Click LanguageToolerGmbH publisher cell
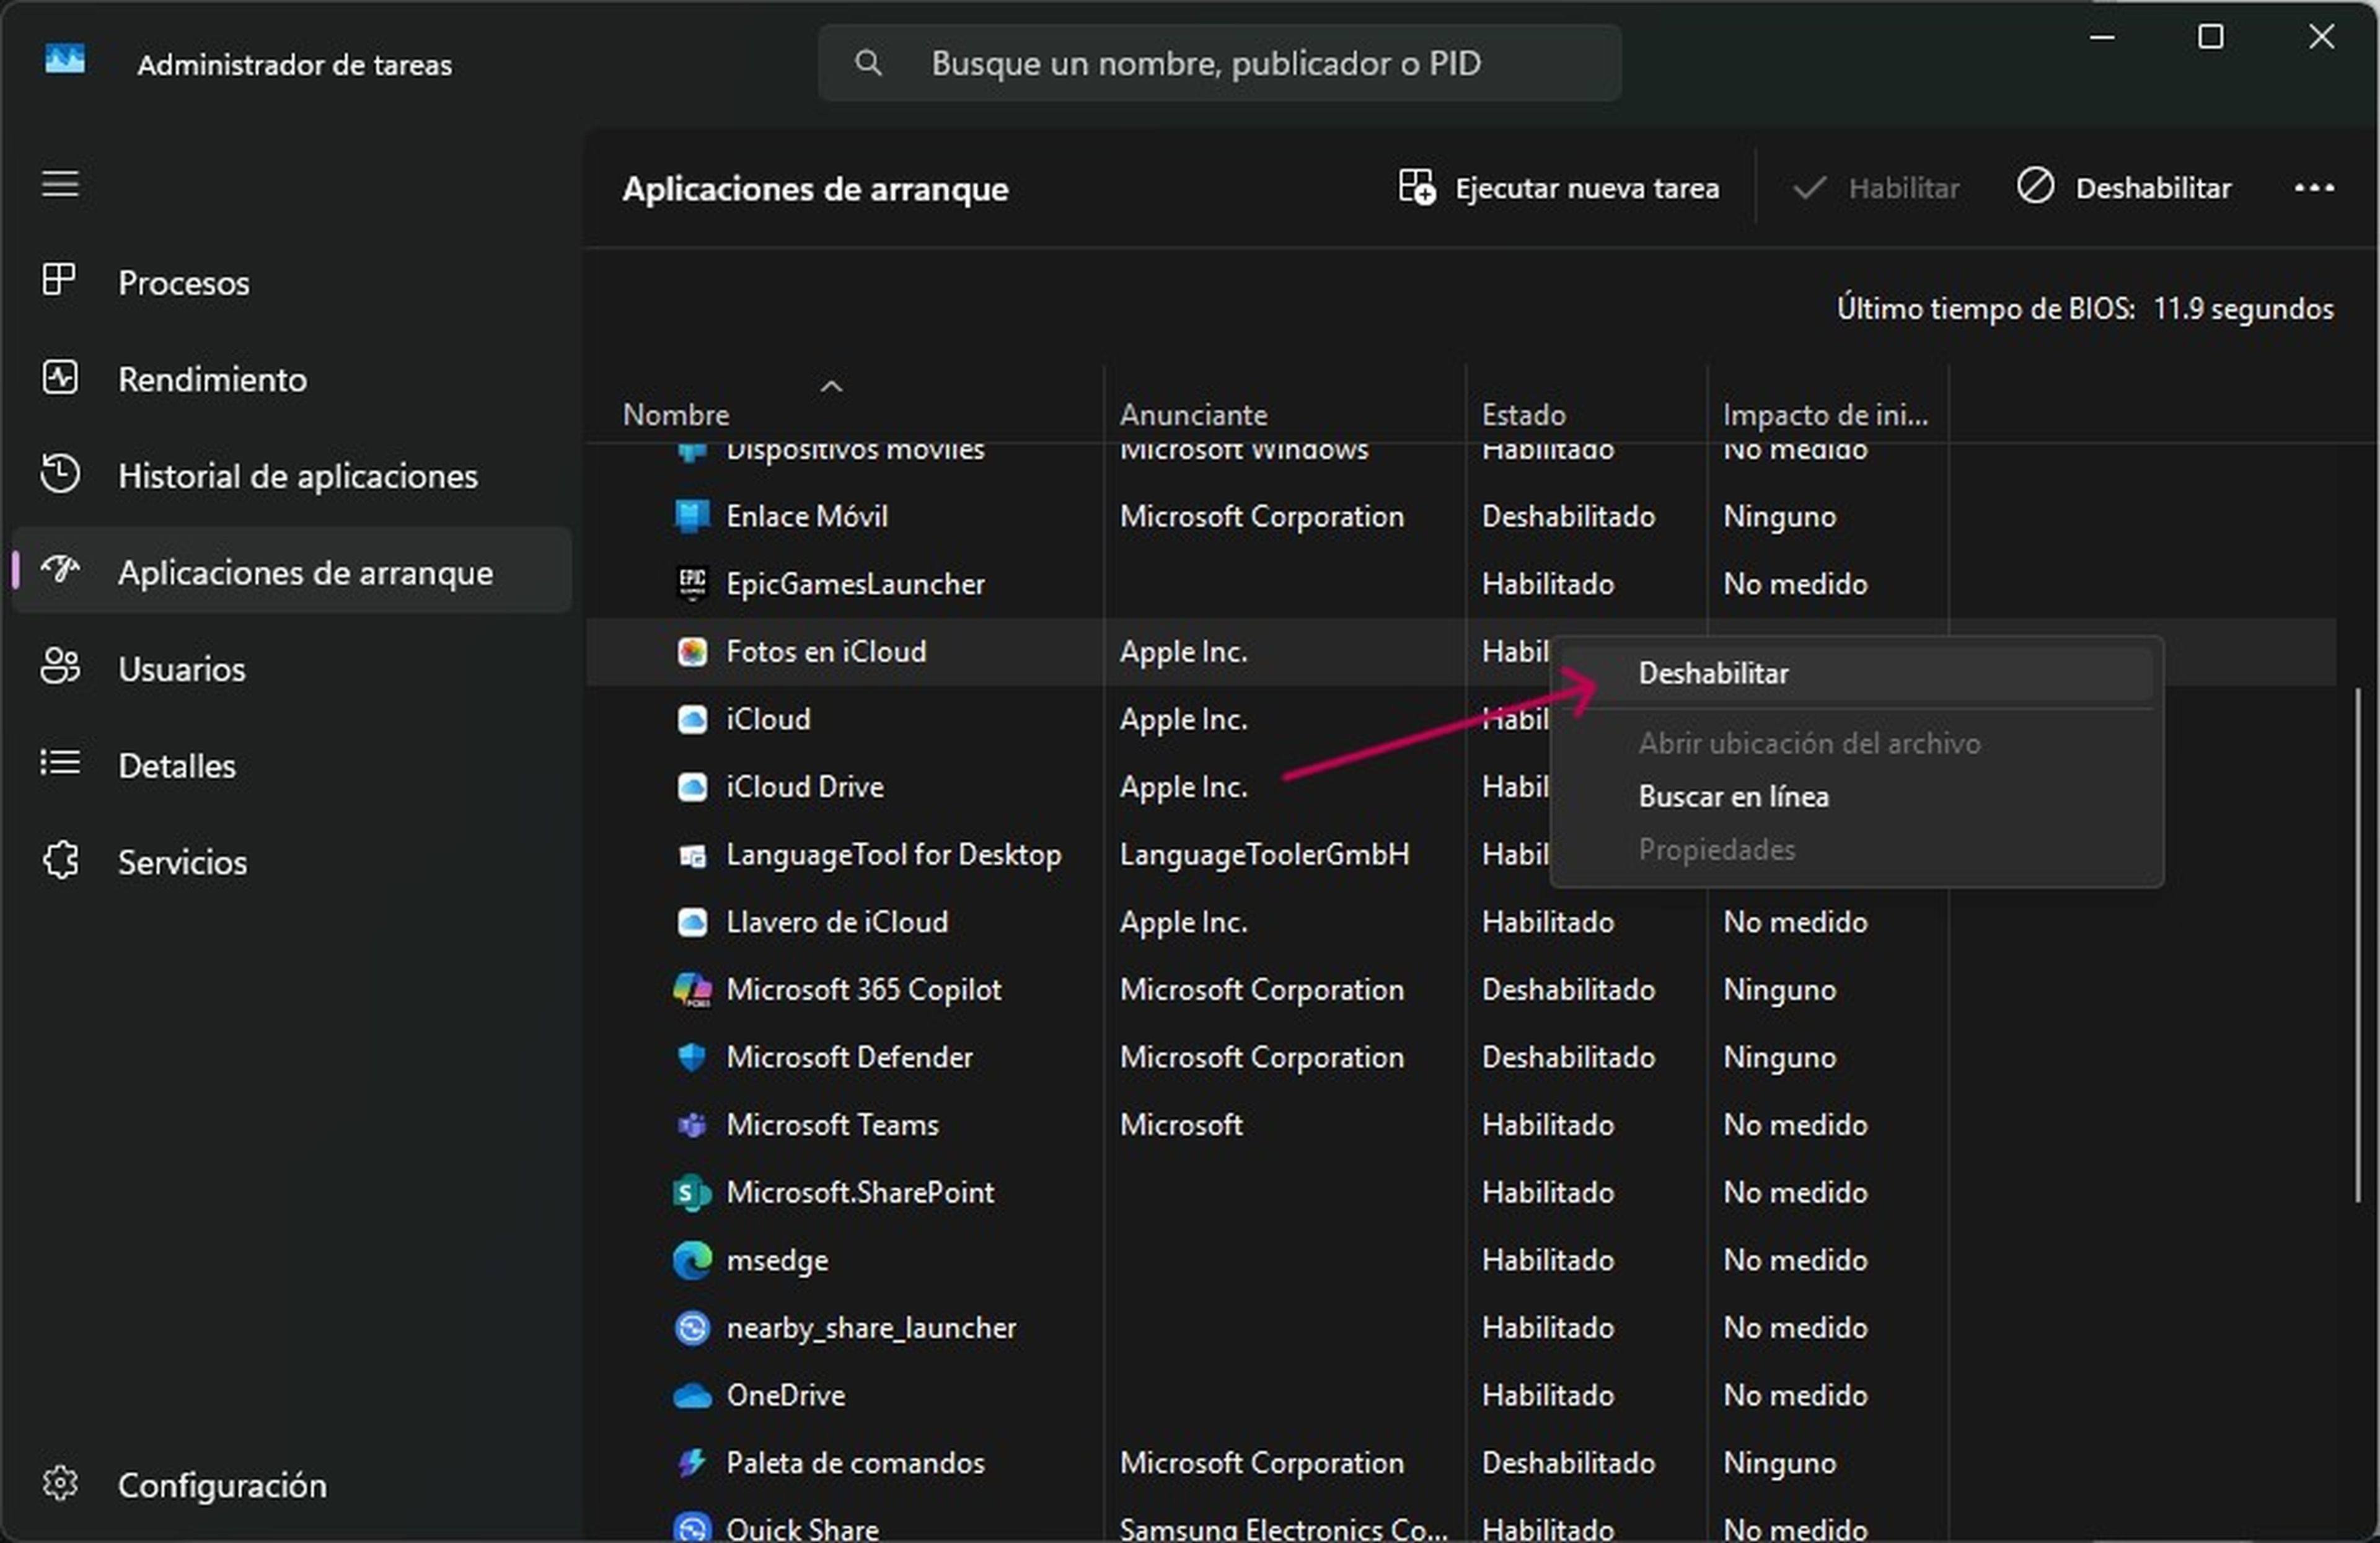 [x=1264, y=854]
